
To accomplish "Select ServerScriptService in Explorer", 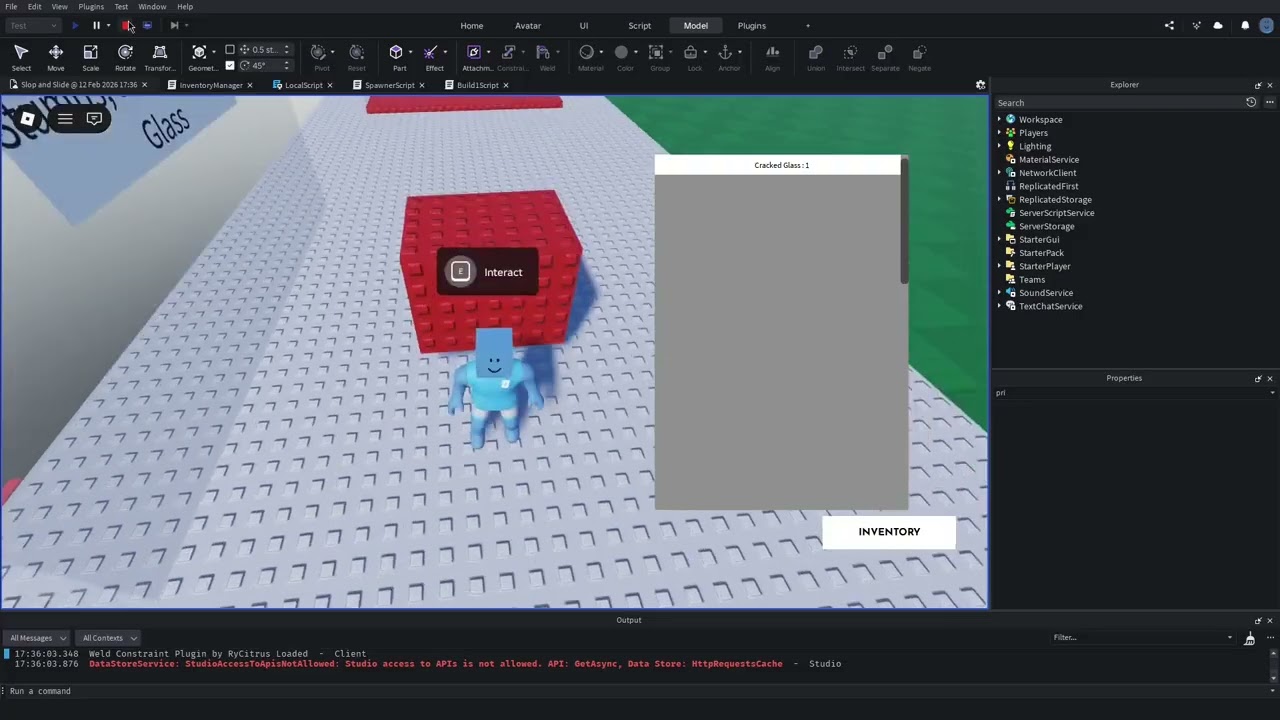I will click(x=1056, y=213).
